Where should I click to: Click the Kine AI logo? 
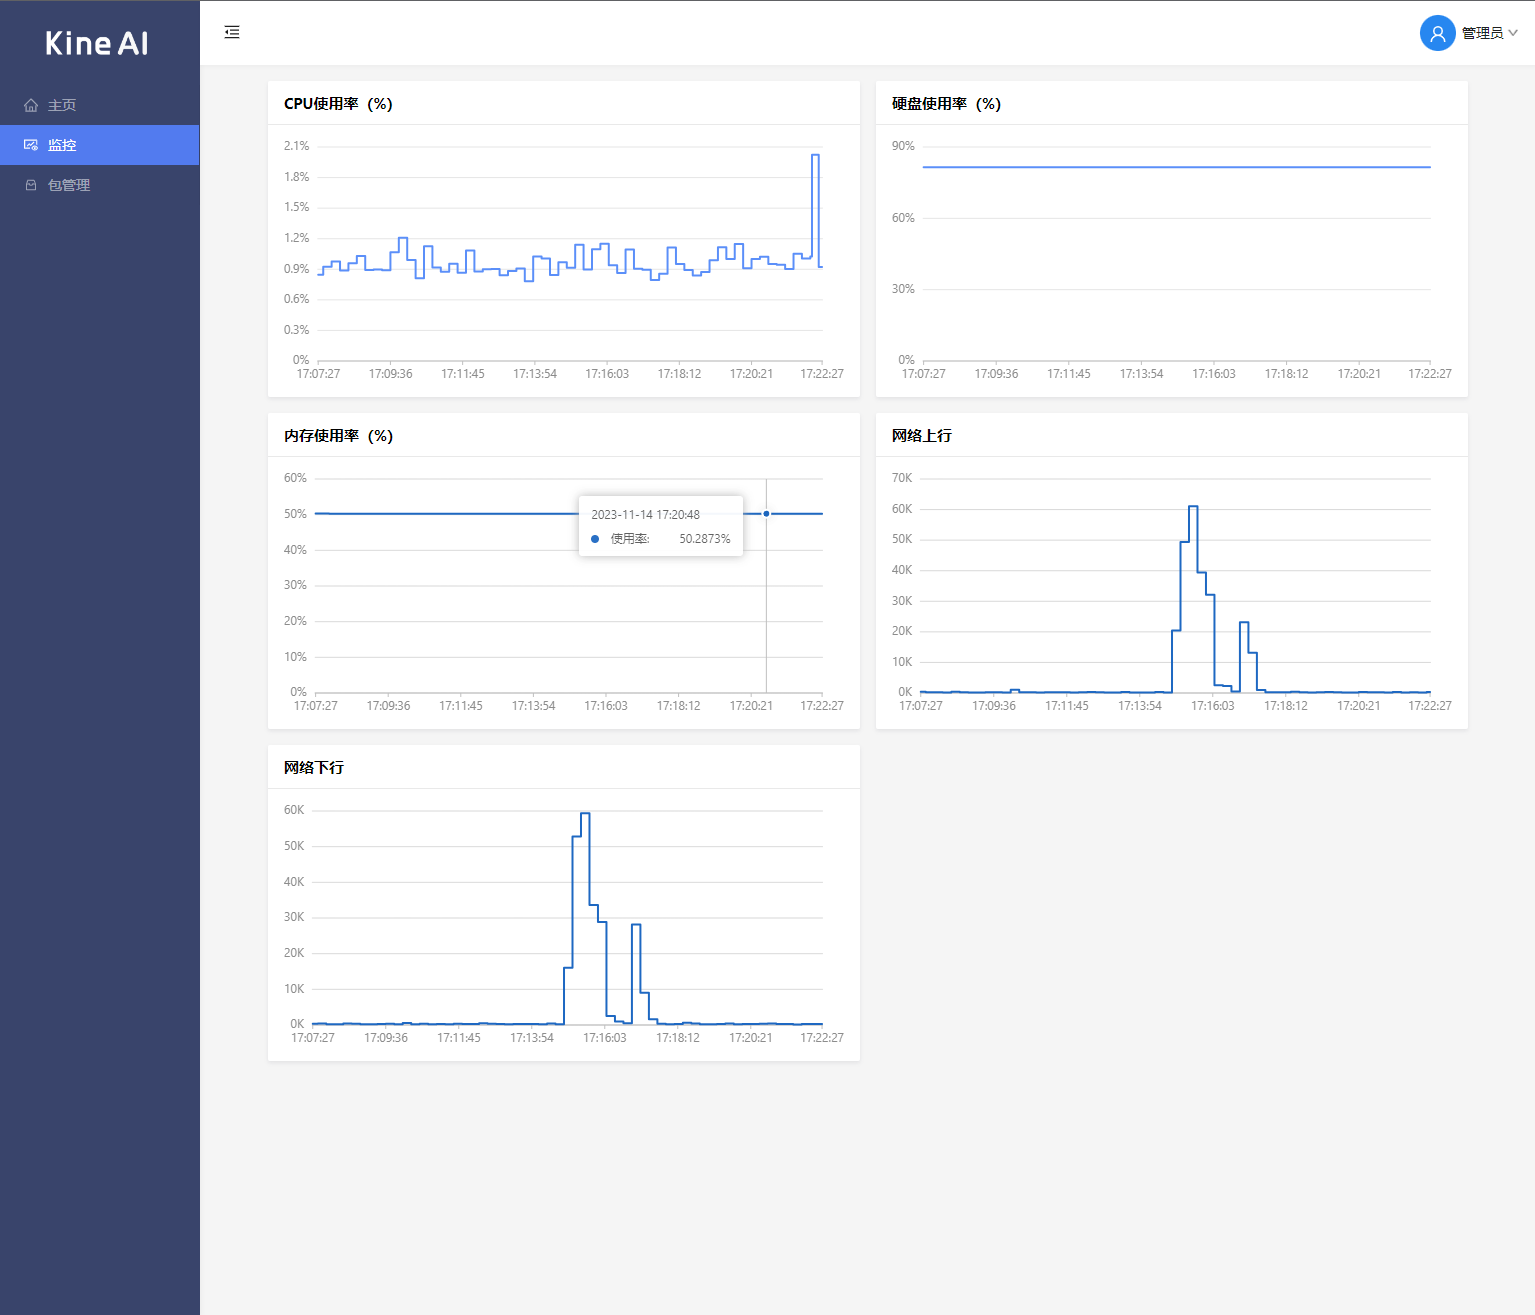pos(97,43)
